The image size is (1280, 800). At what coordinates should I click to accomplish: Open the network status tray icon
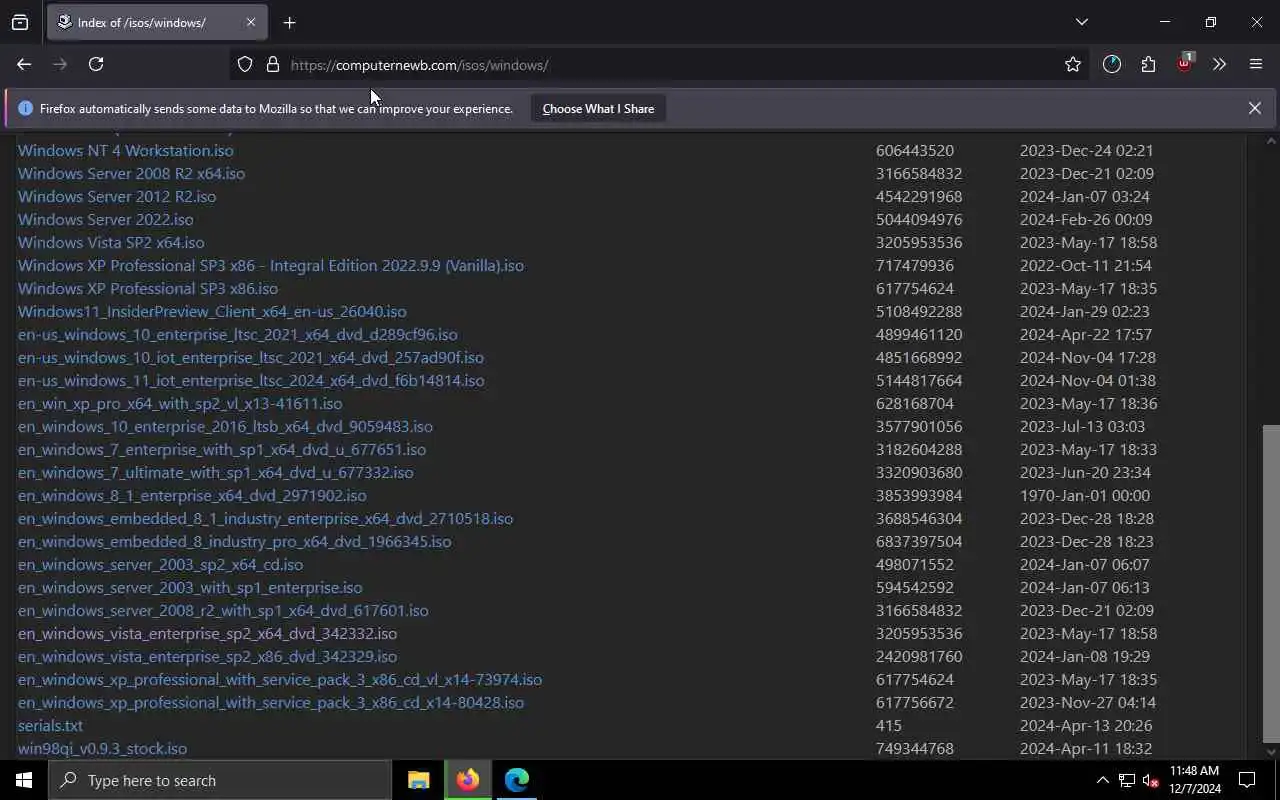[1126, 780]
